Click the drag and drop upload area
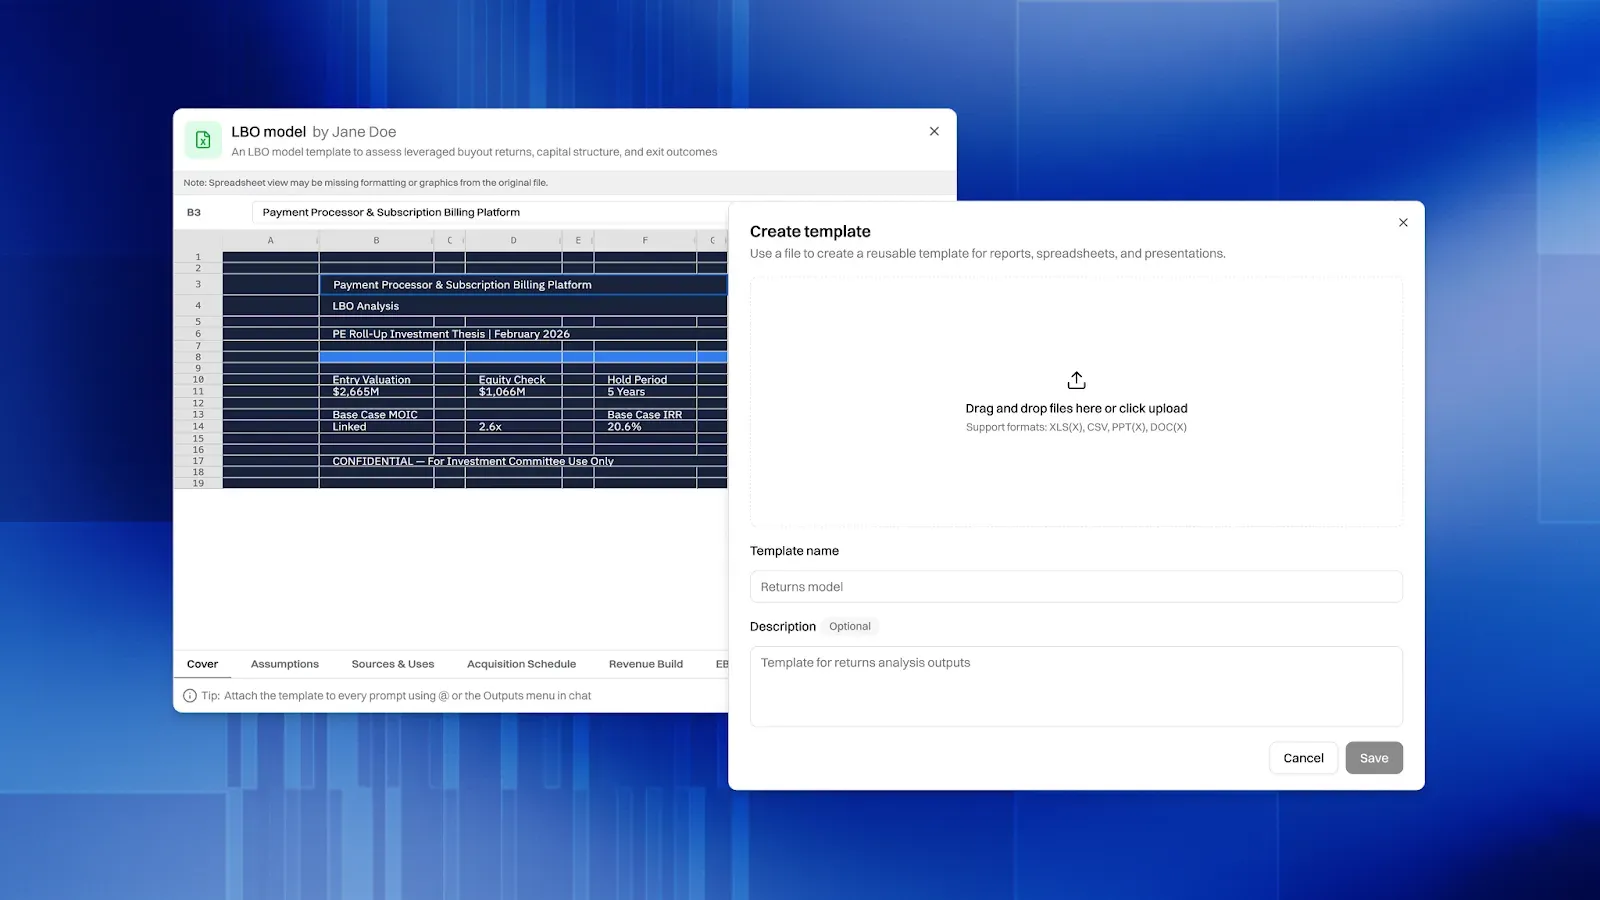Screen dimensions: 1600x900 click(x=1076, y=402)
